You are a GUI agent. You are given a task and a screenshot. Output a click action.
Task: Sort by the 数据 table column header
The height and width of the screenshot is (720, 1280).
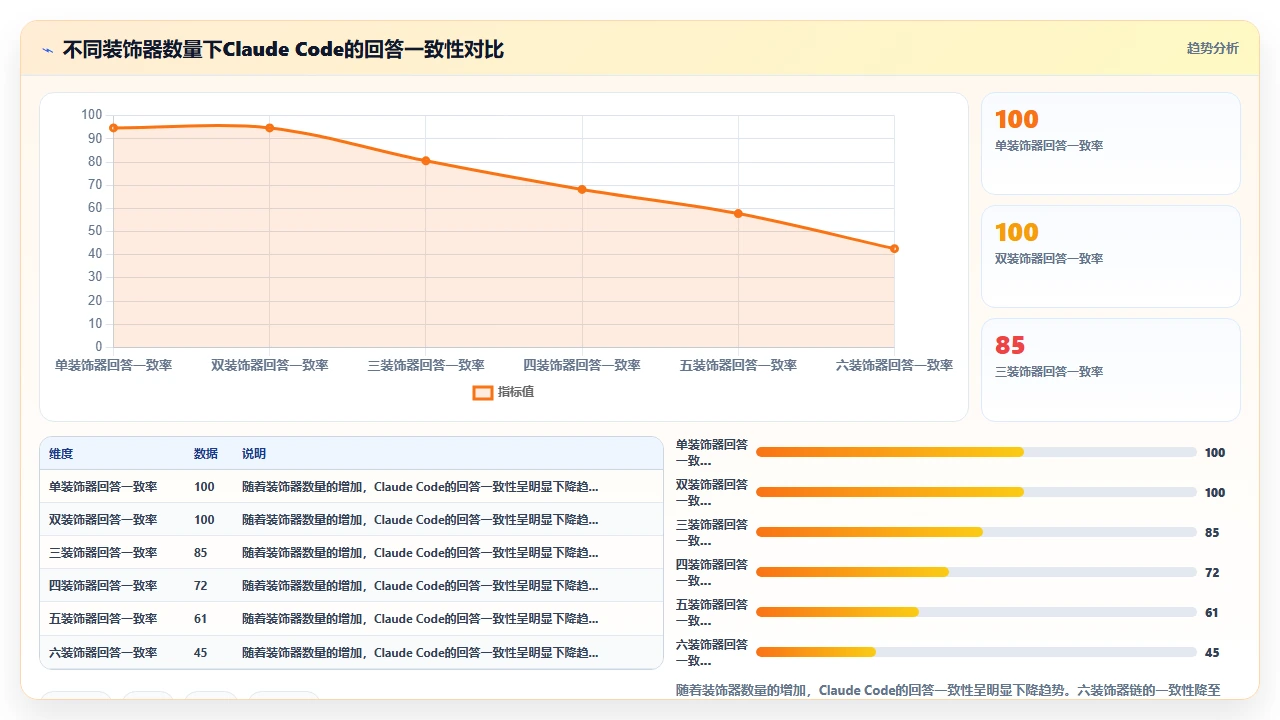tap(206, 454)
